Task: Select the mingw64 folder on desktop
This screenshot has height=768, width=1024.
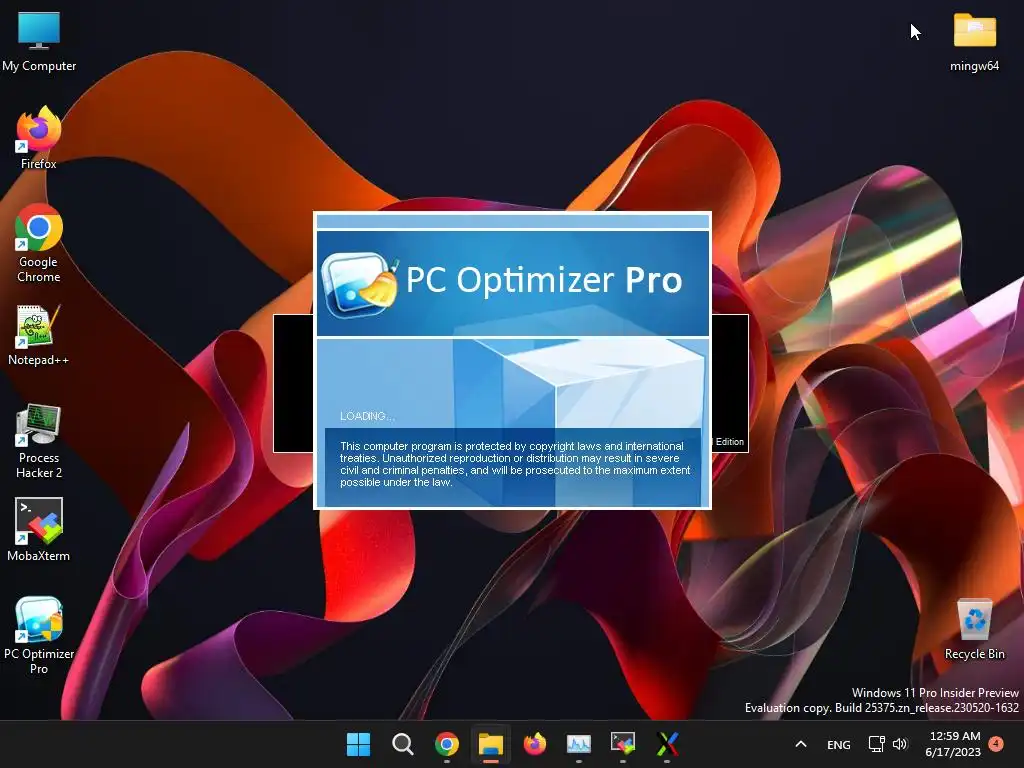Action: [x=974, y=42]
